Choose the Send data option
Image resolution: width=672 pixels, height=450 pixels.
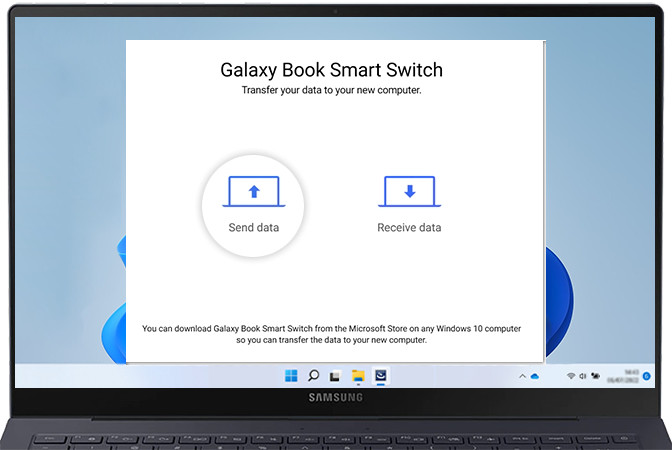(253, 206)
